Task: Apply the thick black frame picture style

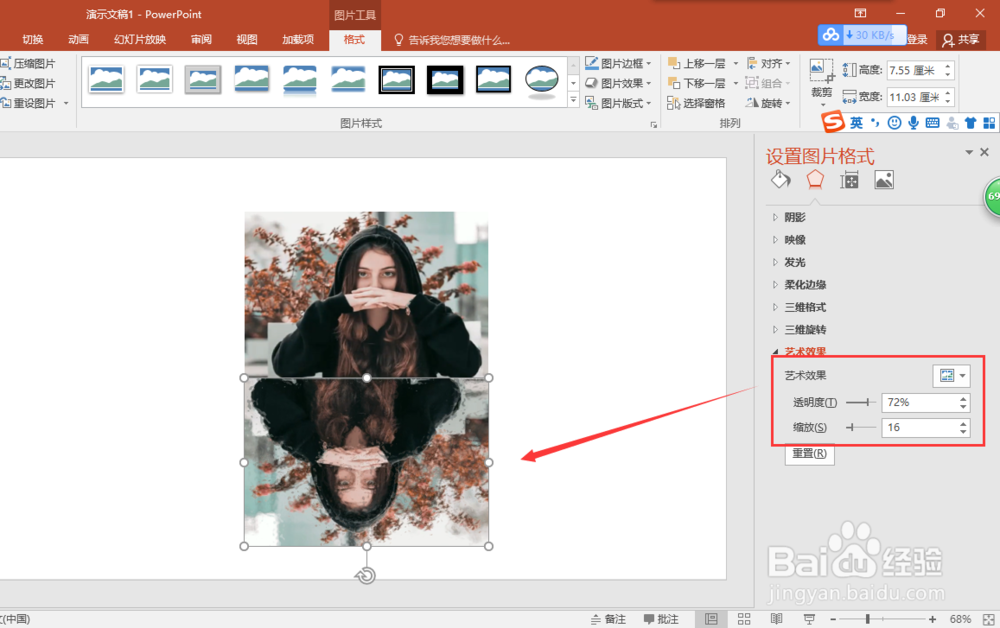Action: (x=445, y=80)
